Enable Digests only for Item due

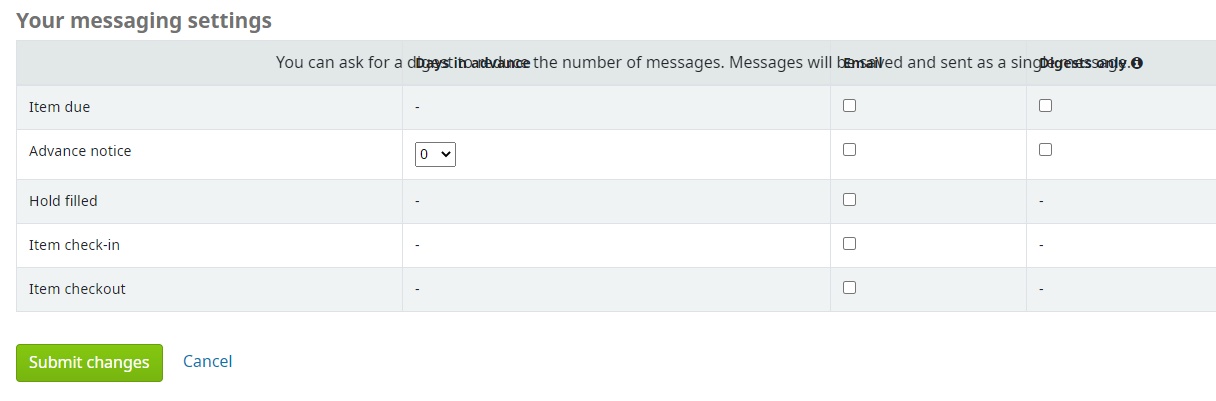pos(1045,105)
